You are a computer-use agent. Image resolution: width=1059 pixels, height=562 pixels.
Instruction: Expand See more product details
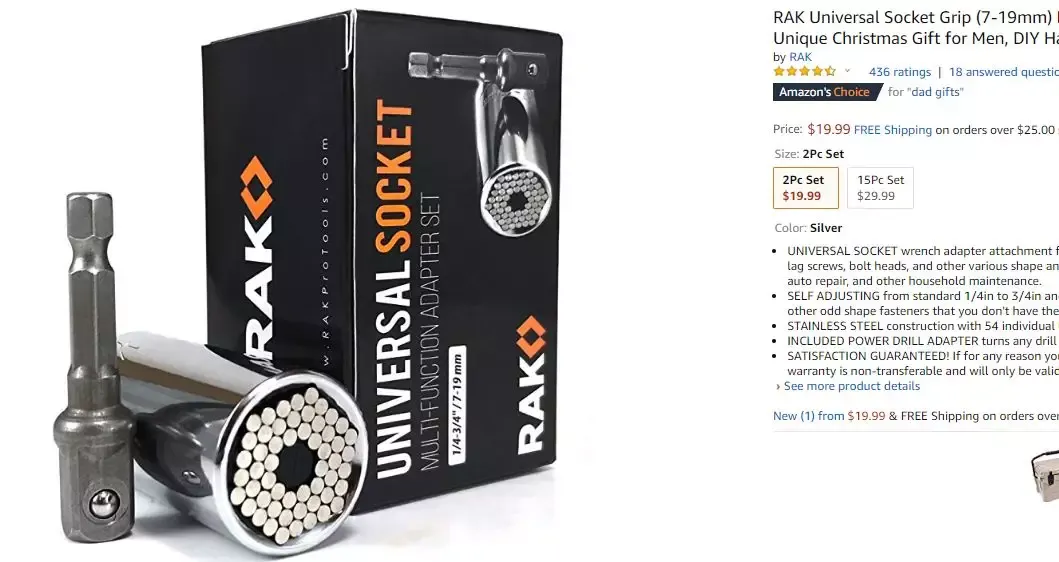click(848, 386)
